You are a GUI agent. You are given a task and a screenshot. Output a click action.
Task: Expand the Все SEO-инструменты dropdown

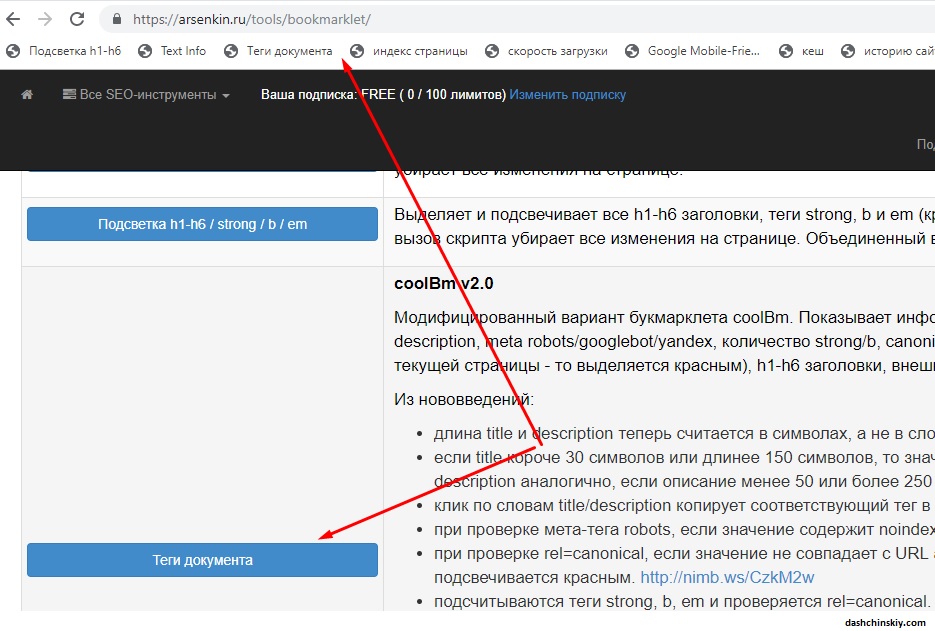146,94
